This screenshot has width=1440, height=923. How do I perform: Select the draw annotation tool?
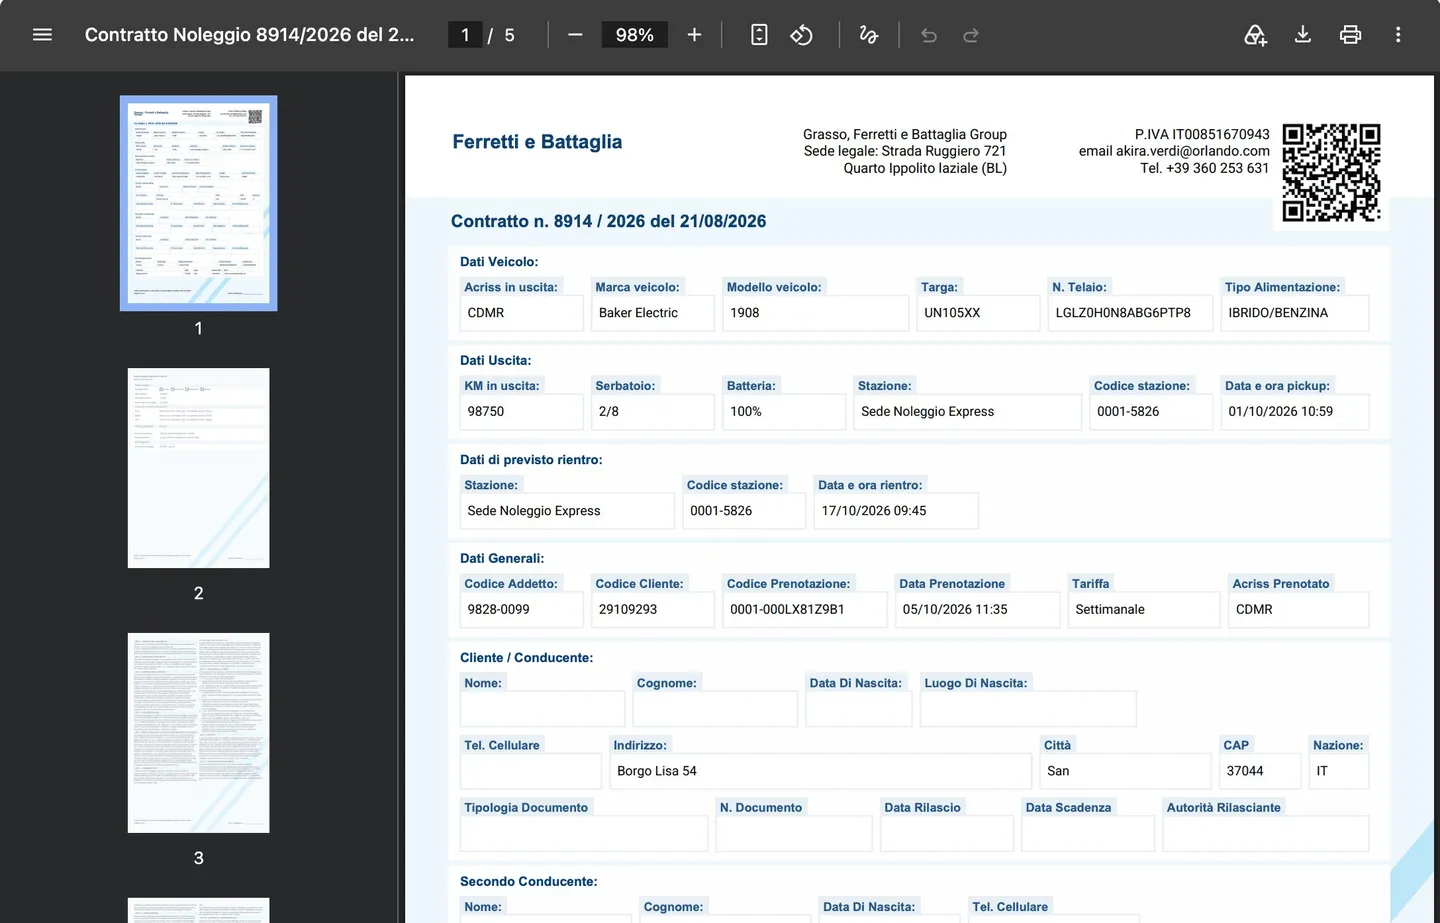coord(869,35)
